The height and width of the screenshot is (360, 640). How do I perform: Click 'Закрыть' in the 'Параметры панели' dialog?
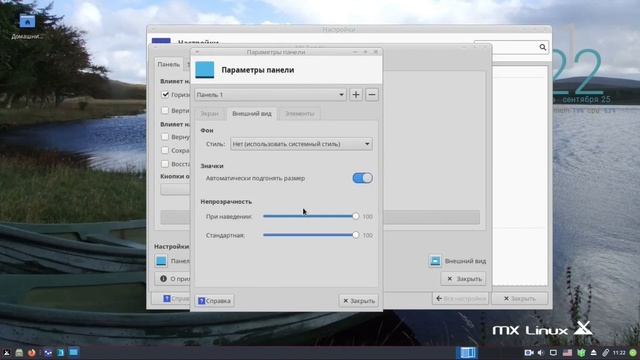(x=359, y=301)
